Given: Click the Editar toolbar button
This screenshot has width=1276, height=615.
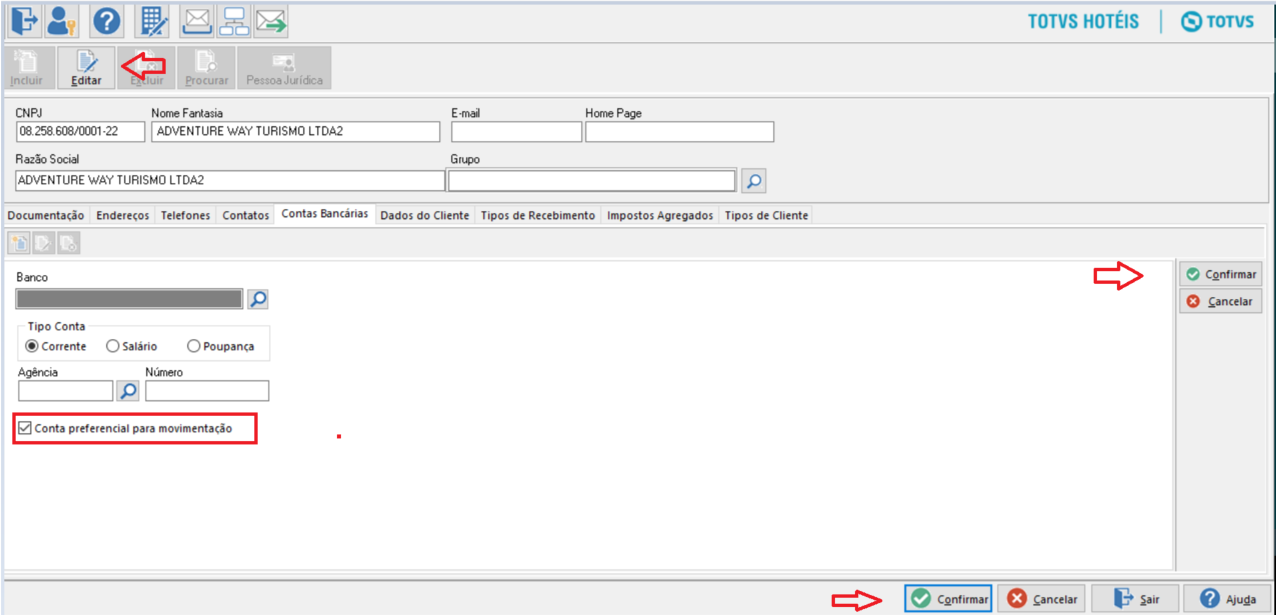Looking at the screenshot, I should click(86, 68).
